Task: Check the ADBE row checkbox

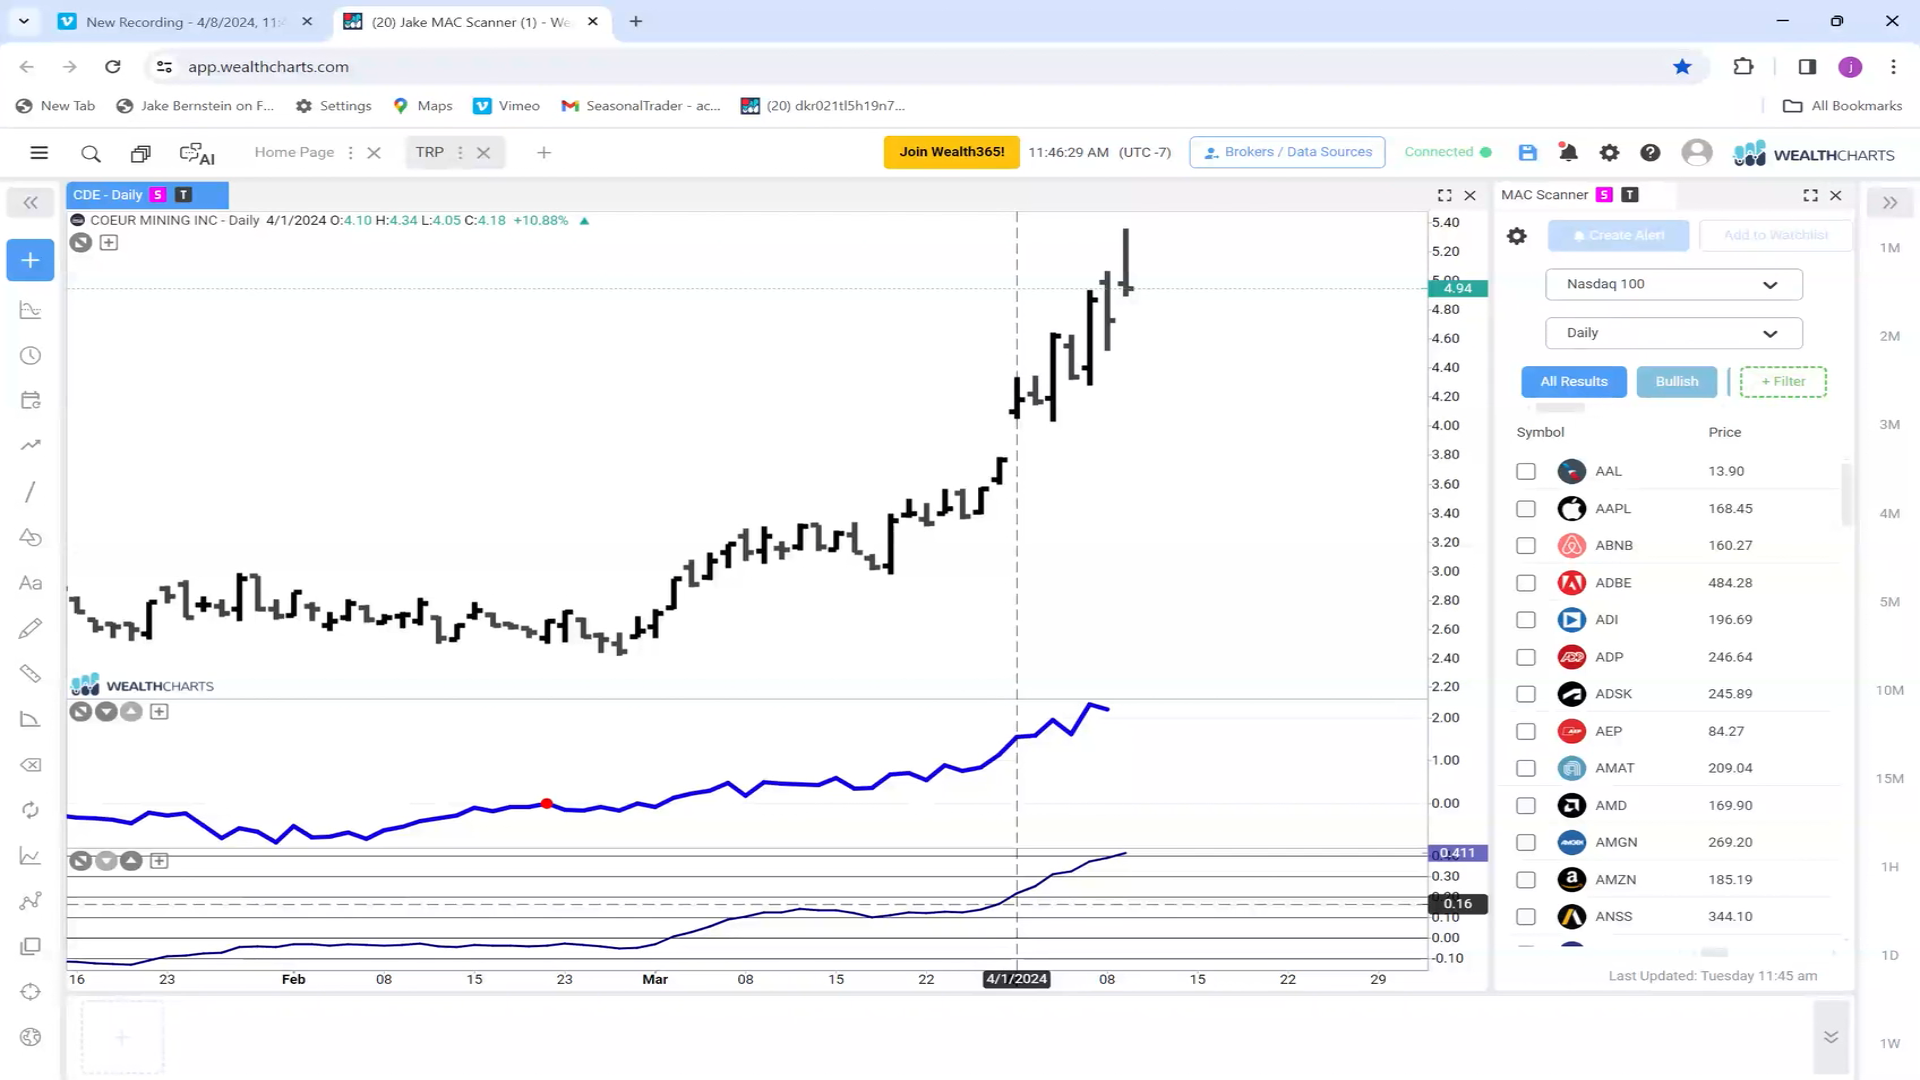Action: 1525,582
